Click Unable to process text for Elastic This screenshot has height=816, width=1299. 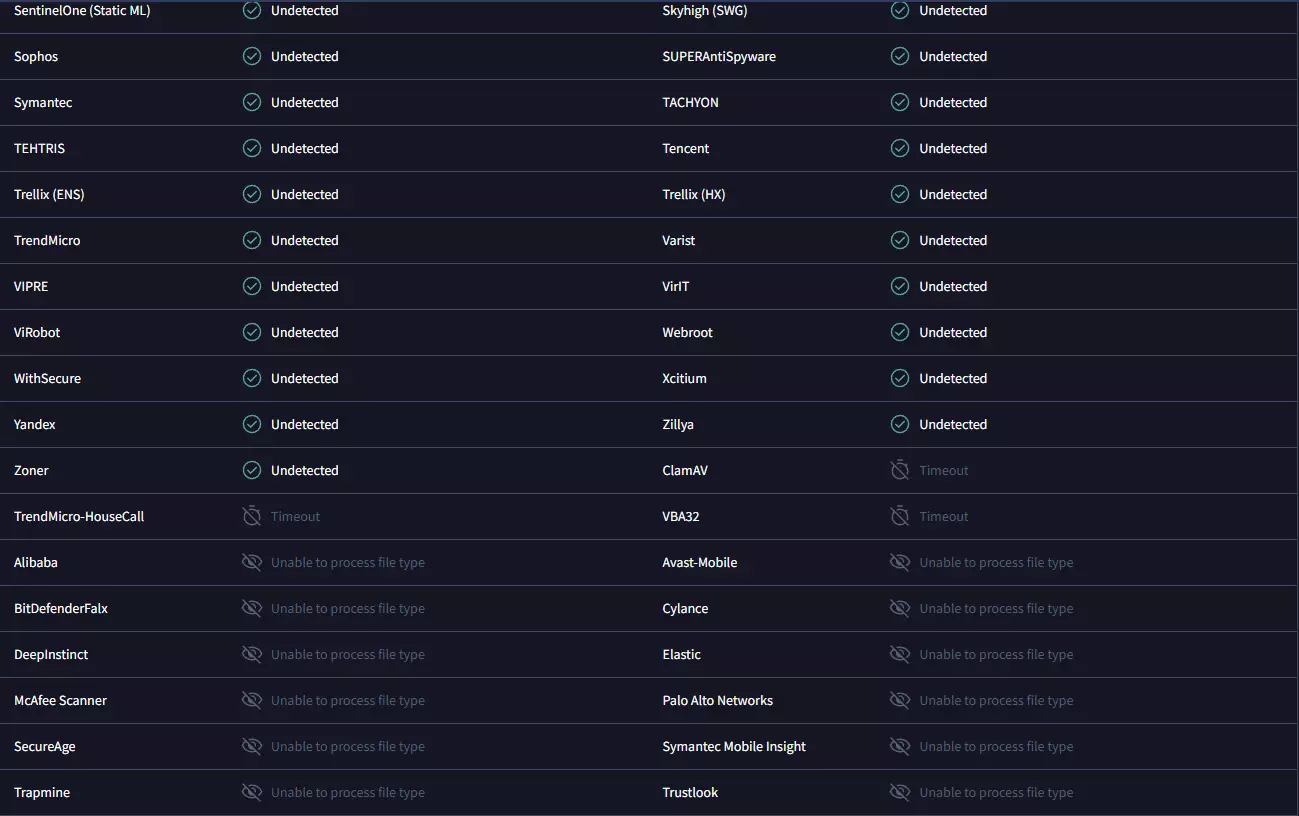[x=996, y=654]
